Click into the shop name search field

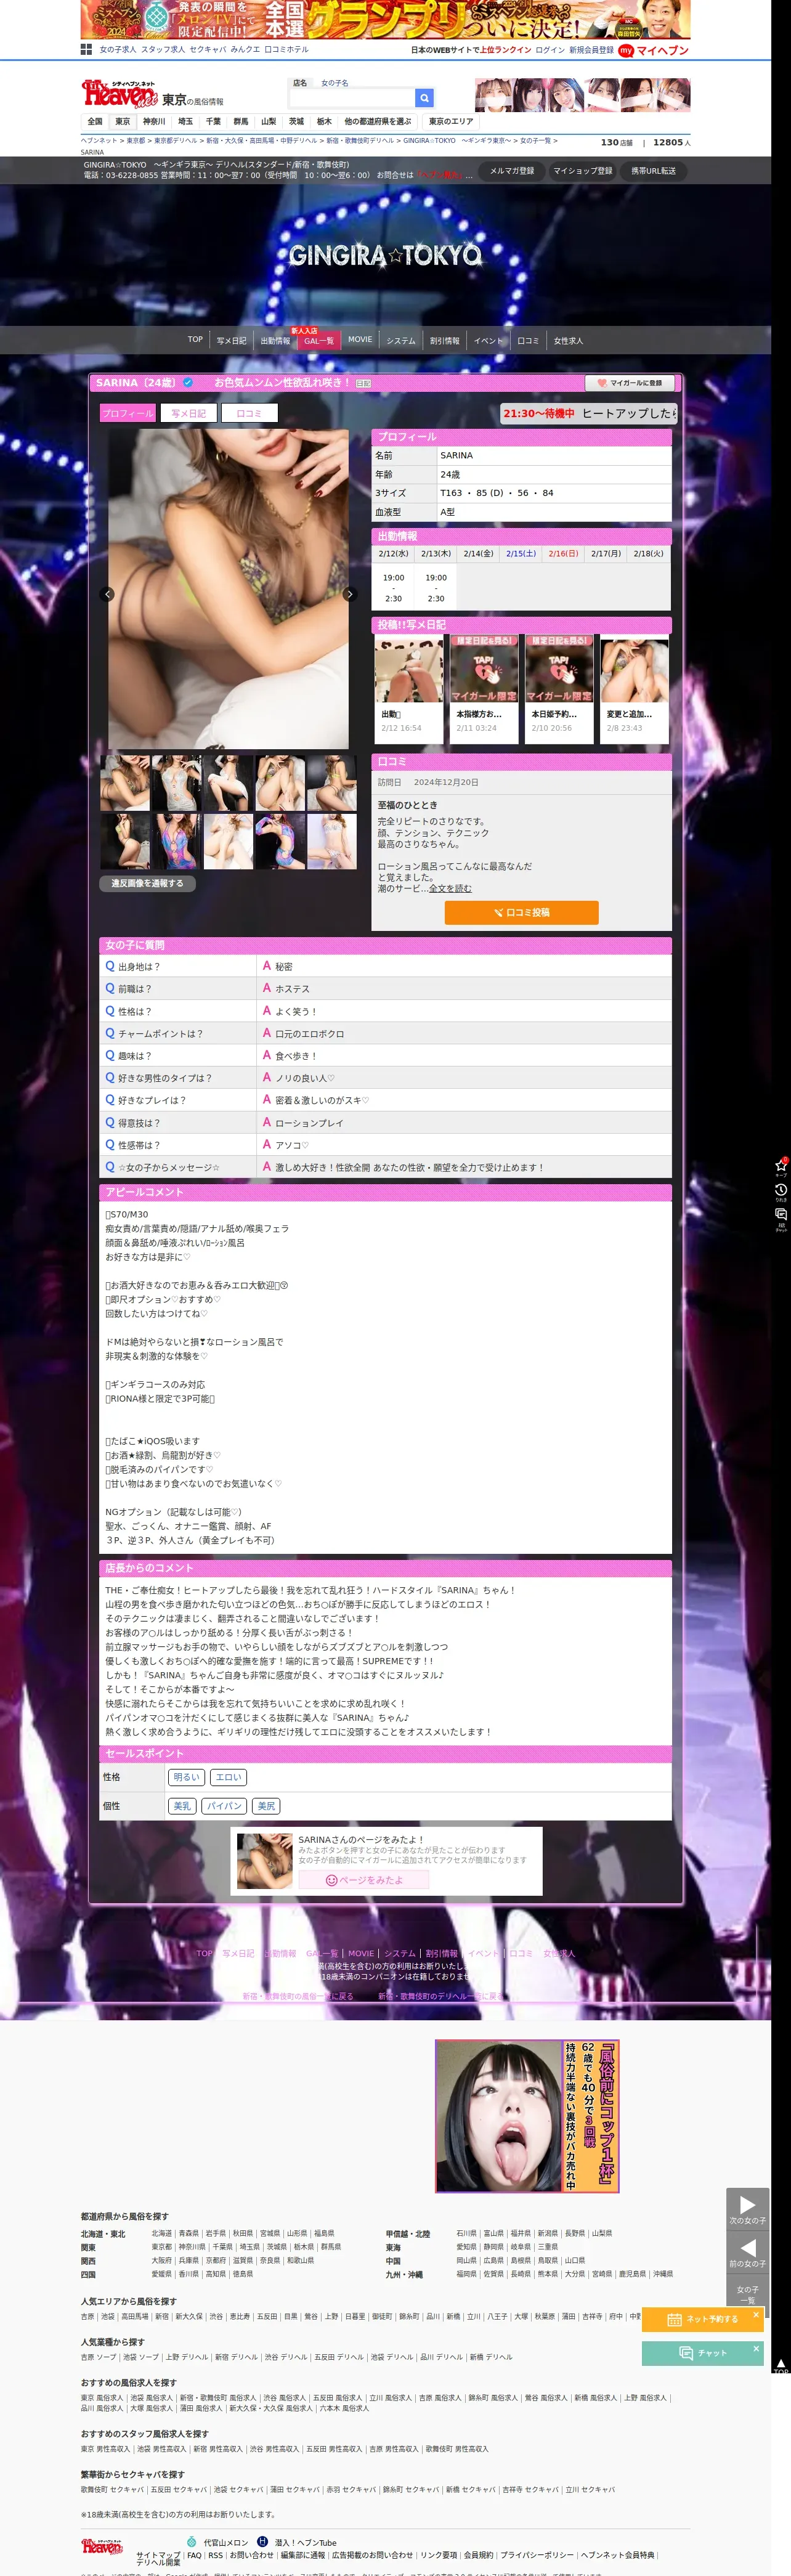[352, 98]
